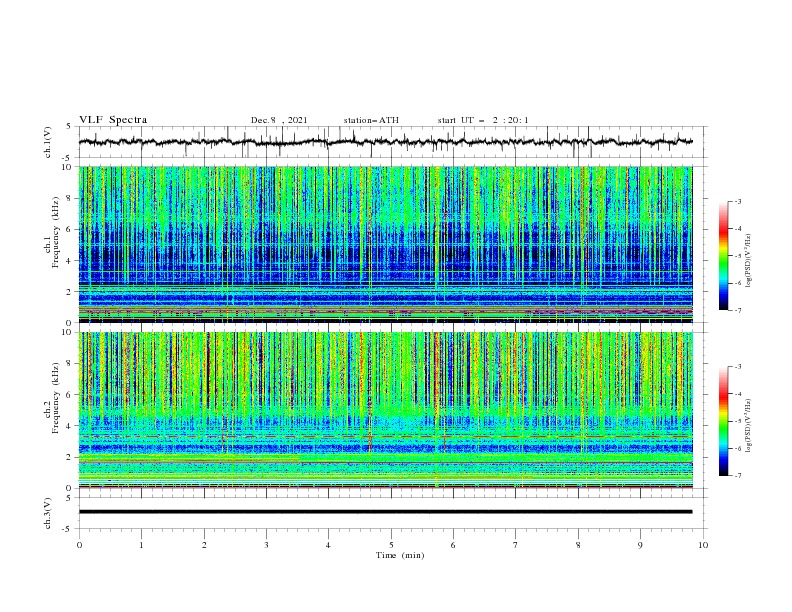792x612 pixels.
Task: Click the upper log(PSD) colorbar label
Action: click(x=749, y=261)
